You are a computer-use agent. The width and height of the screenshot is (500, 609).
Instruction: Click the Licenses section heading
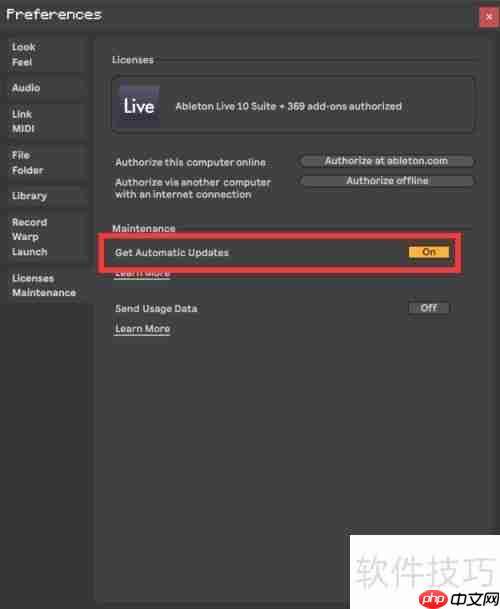point(133,60)
